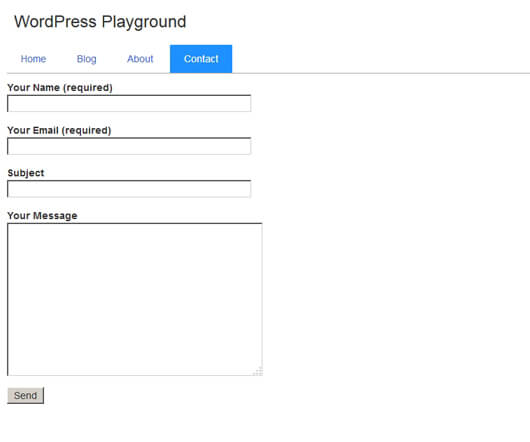Submit the form with Send button

(26, 396)
